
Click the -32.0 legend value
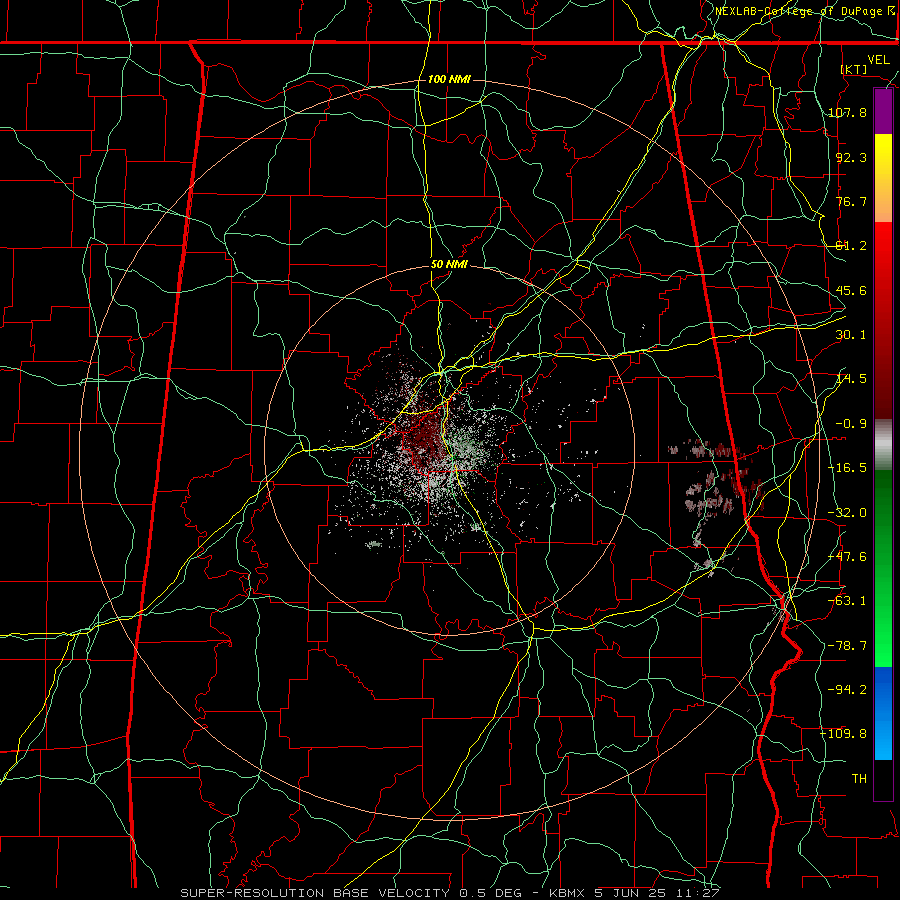(847, 513)
